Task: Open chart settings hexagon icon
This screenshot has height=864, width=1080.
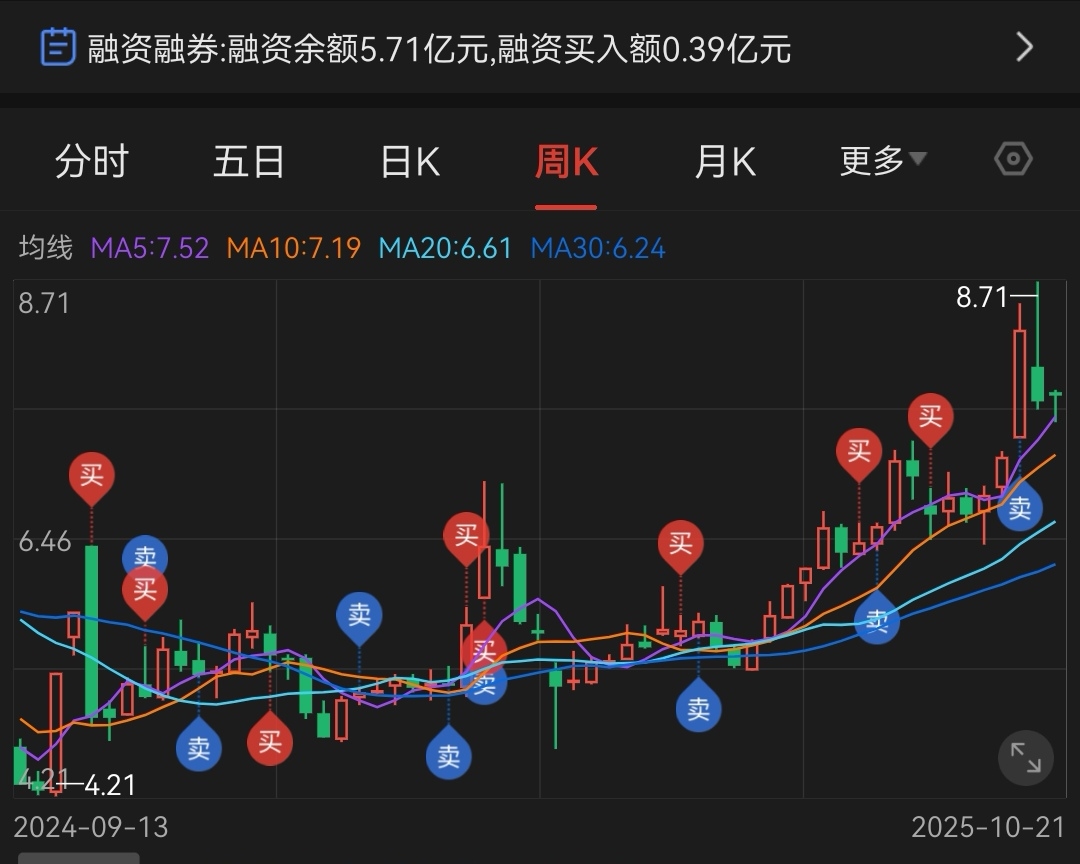Action: click(x=1013, y=159)
